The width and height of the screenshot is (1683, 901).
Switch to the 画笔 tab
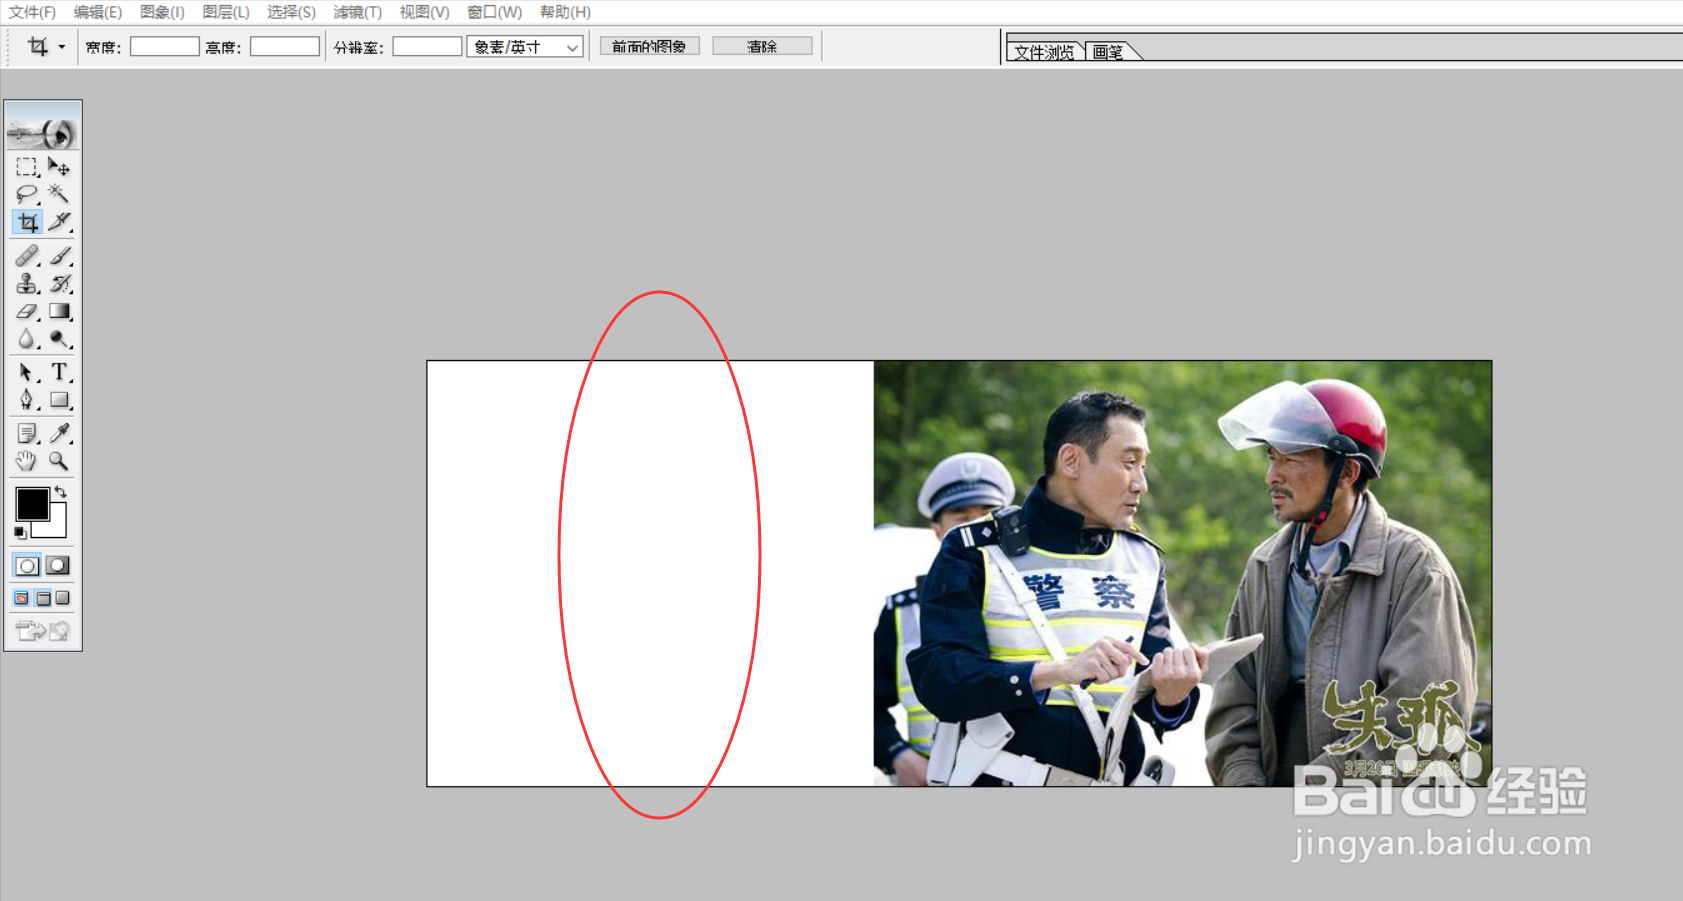pos(1109,52)
